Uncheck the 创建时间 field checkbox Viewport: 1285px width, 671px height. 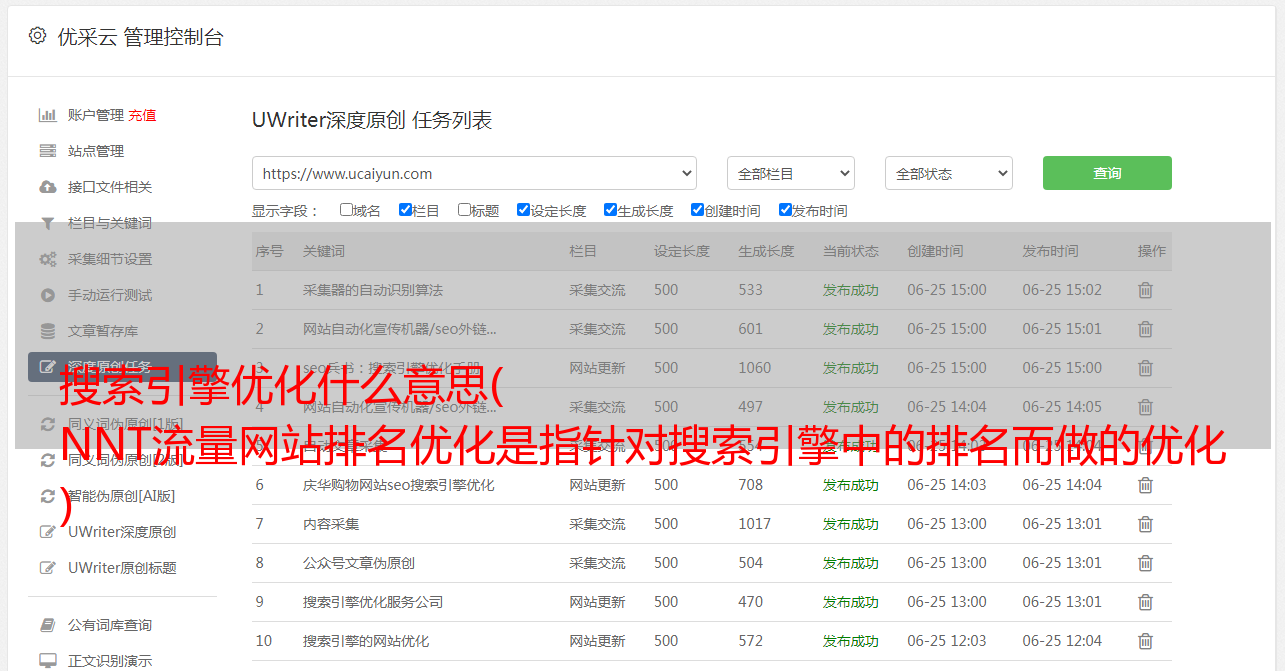pos(697,210)
